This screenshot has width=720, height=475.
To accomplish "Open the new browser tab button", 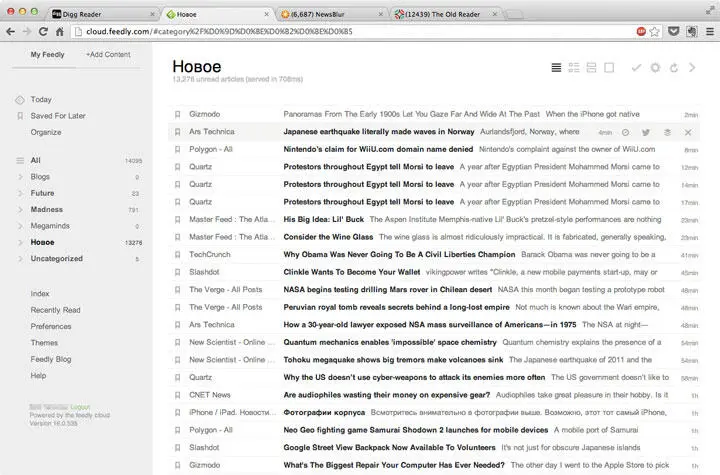I will 514,15.
